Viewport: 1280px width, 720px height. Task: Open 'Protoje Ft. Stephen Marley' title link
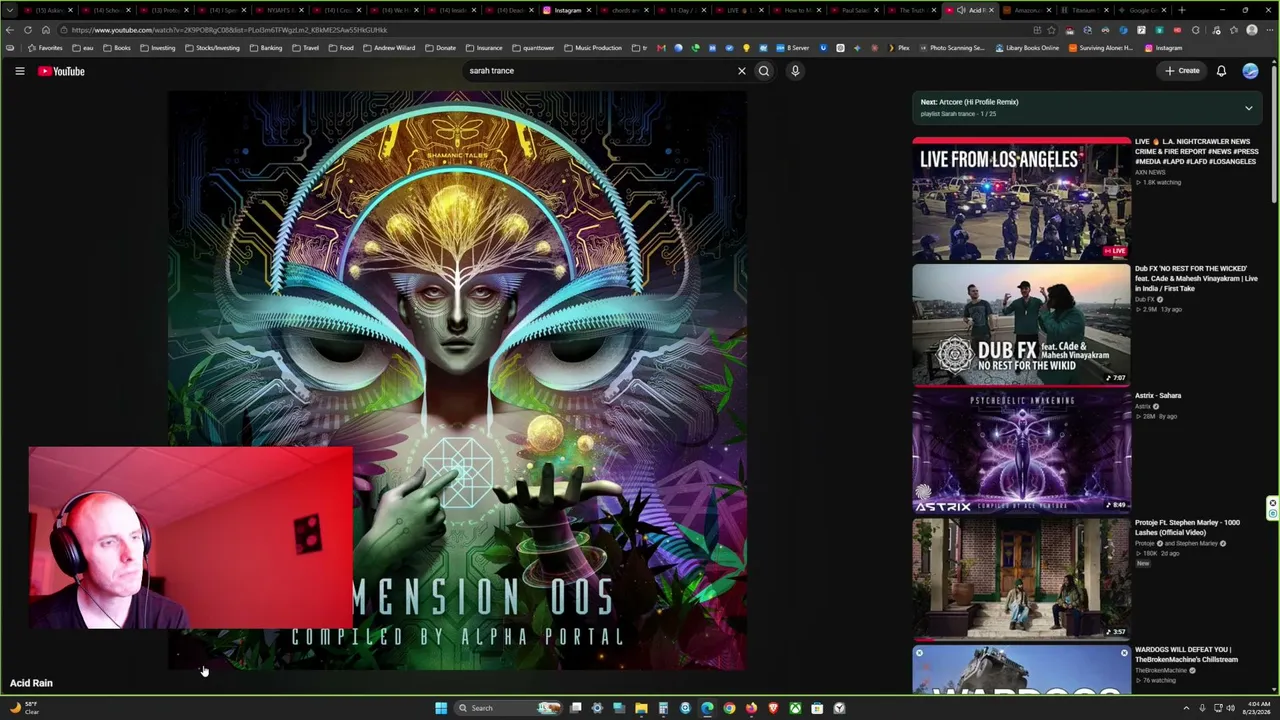(x=1187, y=527)
